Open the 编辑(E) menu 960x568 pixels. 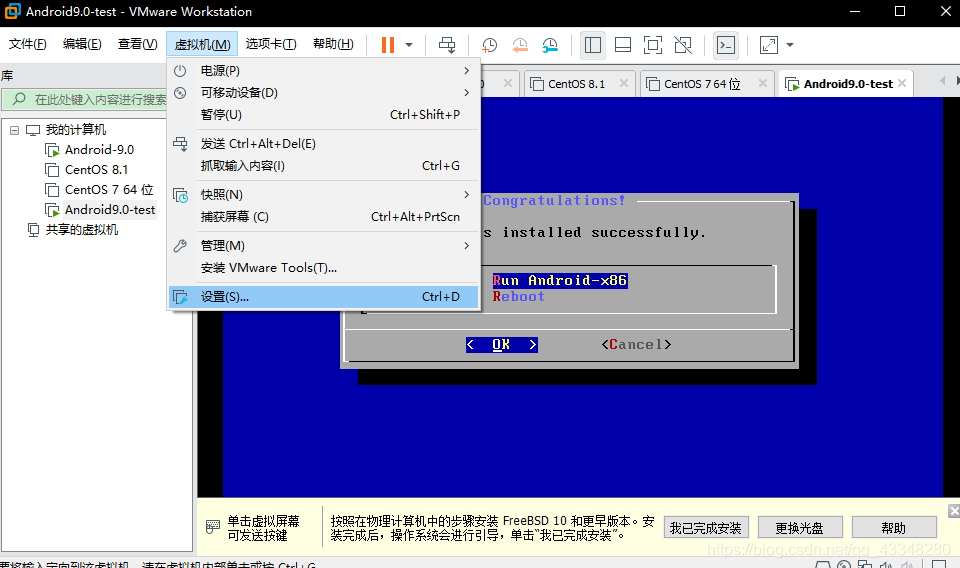[82, 44]
